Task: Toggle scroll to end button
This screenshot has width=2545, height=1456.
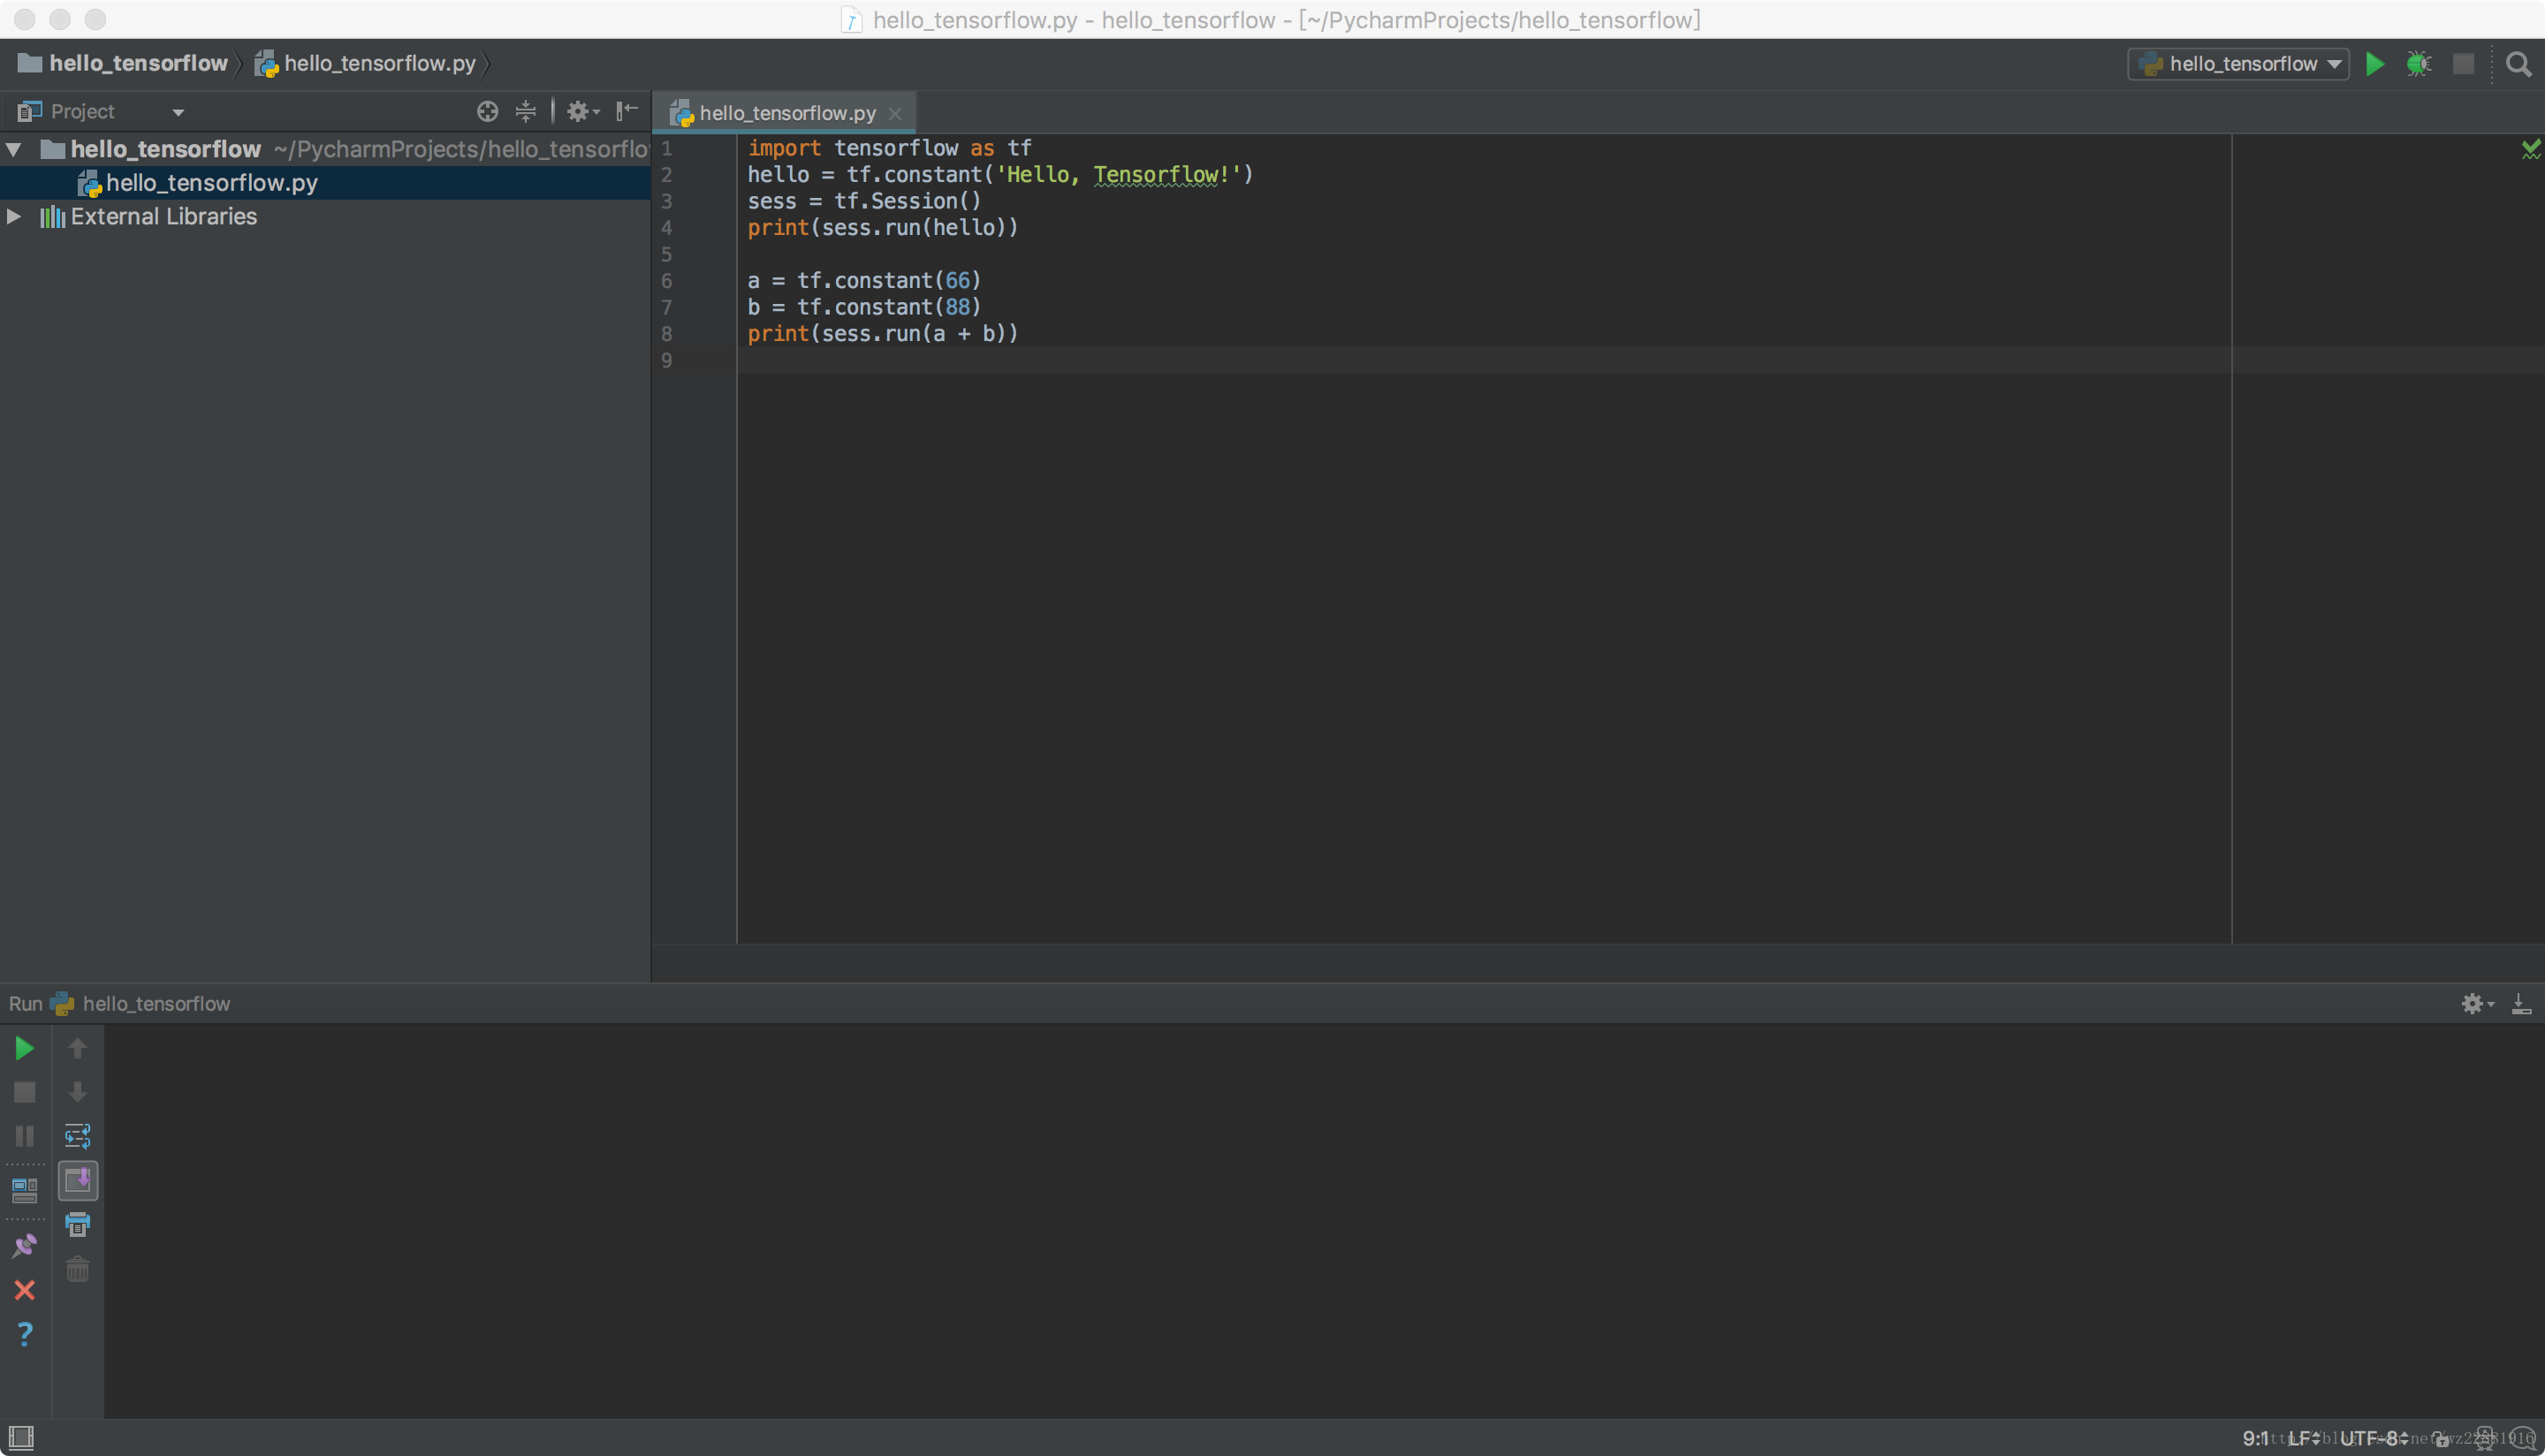Action: click(x=77, y=1181)
